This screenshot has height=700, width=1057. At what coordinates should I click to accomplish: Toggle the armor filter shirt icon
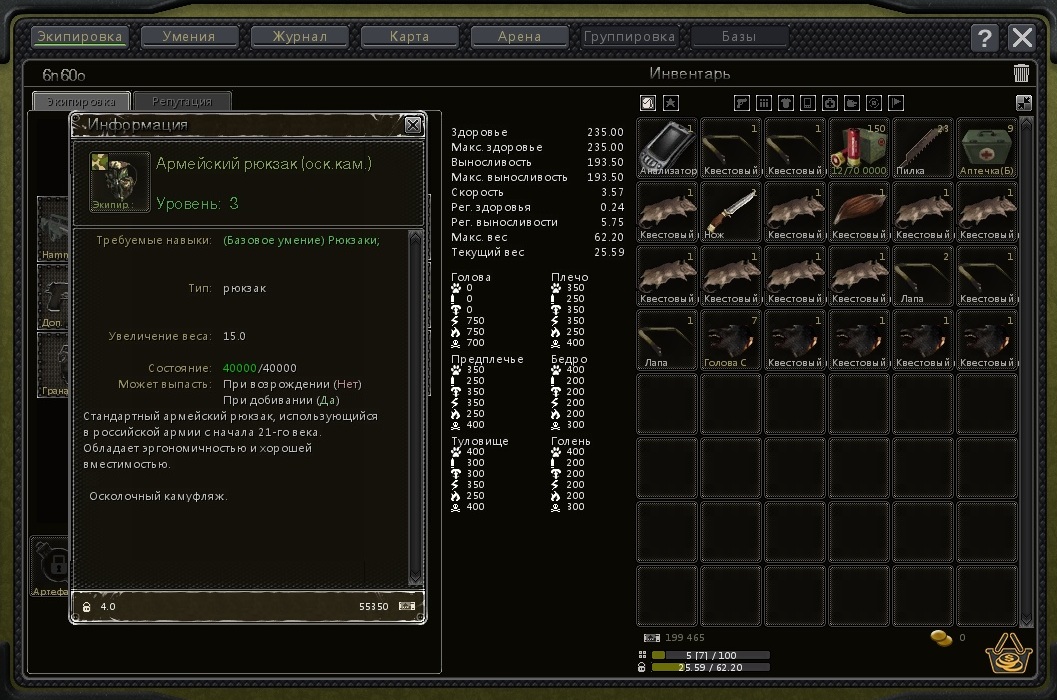tap(786, 102)
